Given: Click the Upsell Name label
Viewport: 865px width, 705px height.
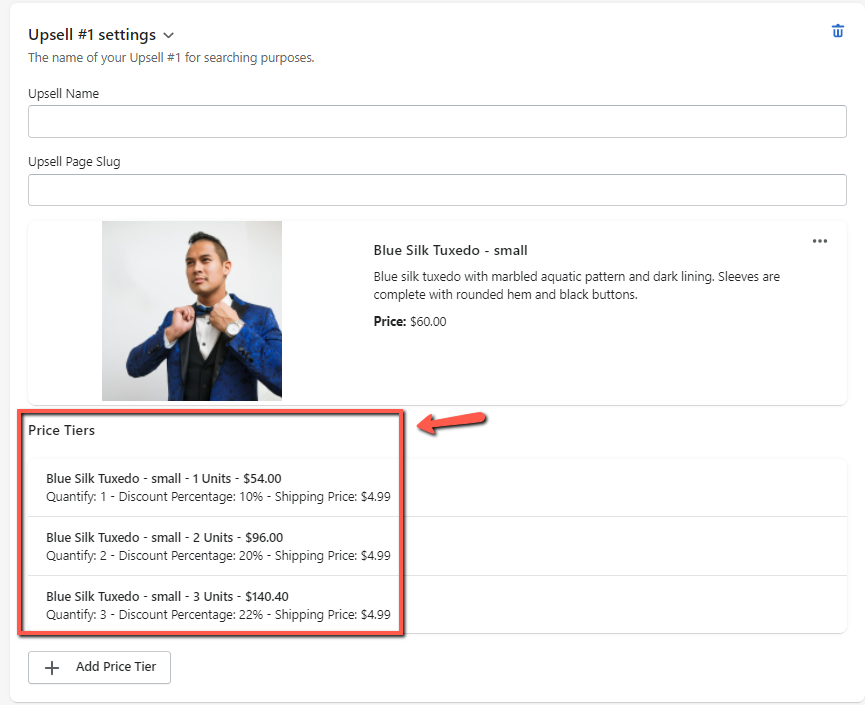Looking at the screenshot, I should [63, 94].
